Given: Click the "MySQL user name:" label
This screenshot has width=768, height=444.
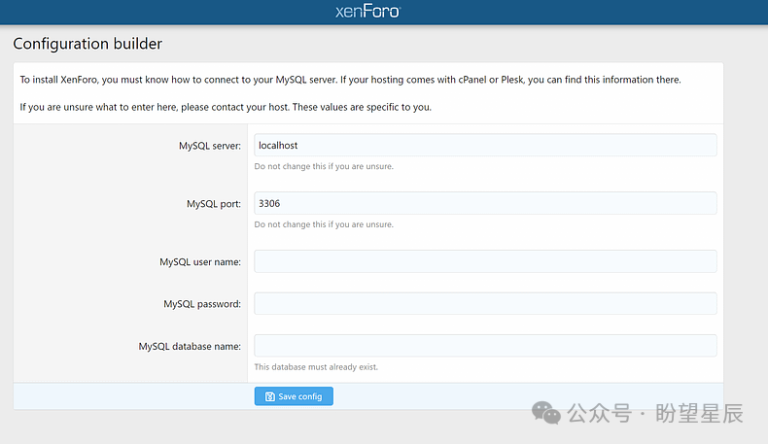Looking at the screenshot, I should coord(199,262).
